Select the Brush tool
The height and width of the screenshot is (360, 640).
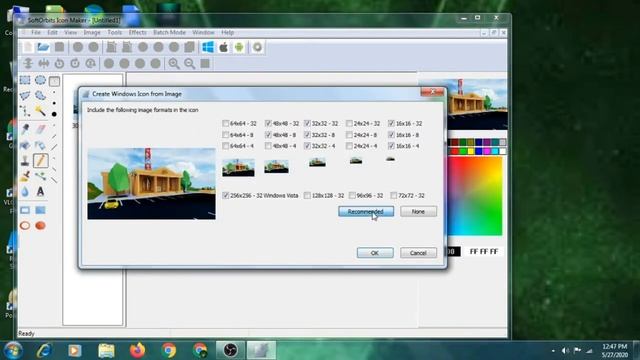[x=25, y=176]
